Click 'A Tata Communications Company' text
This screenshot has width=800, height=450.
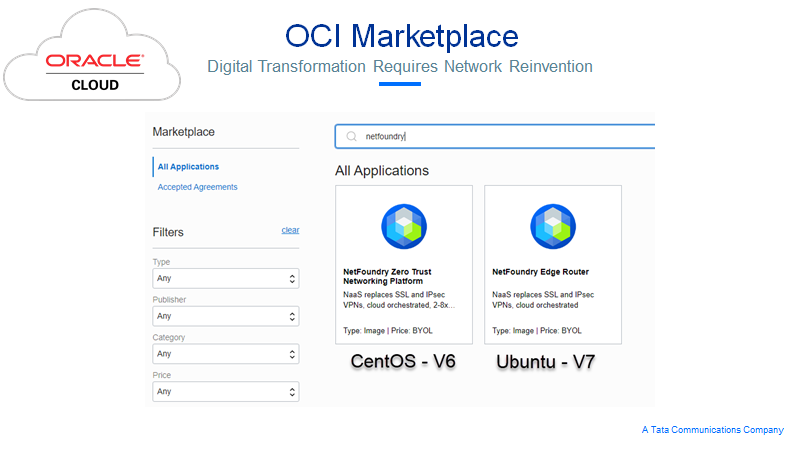click(713, 430)
